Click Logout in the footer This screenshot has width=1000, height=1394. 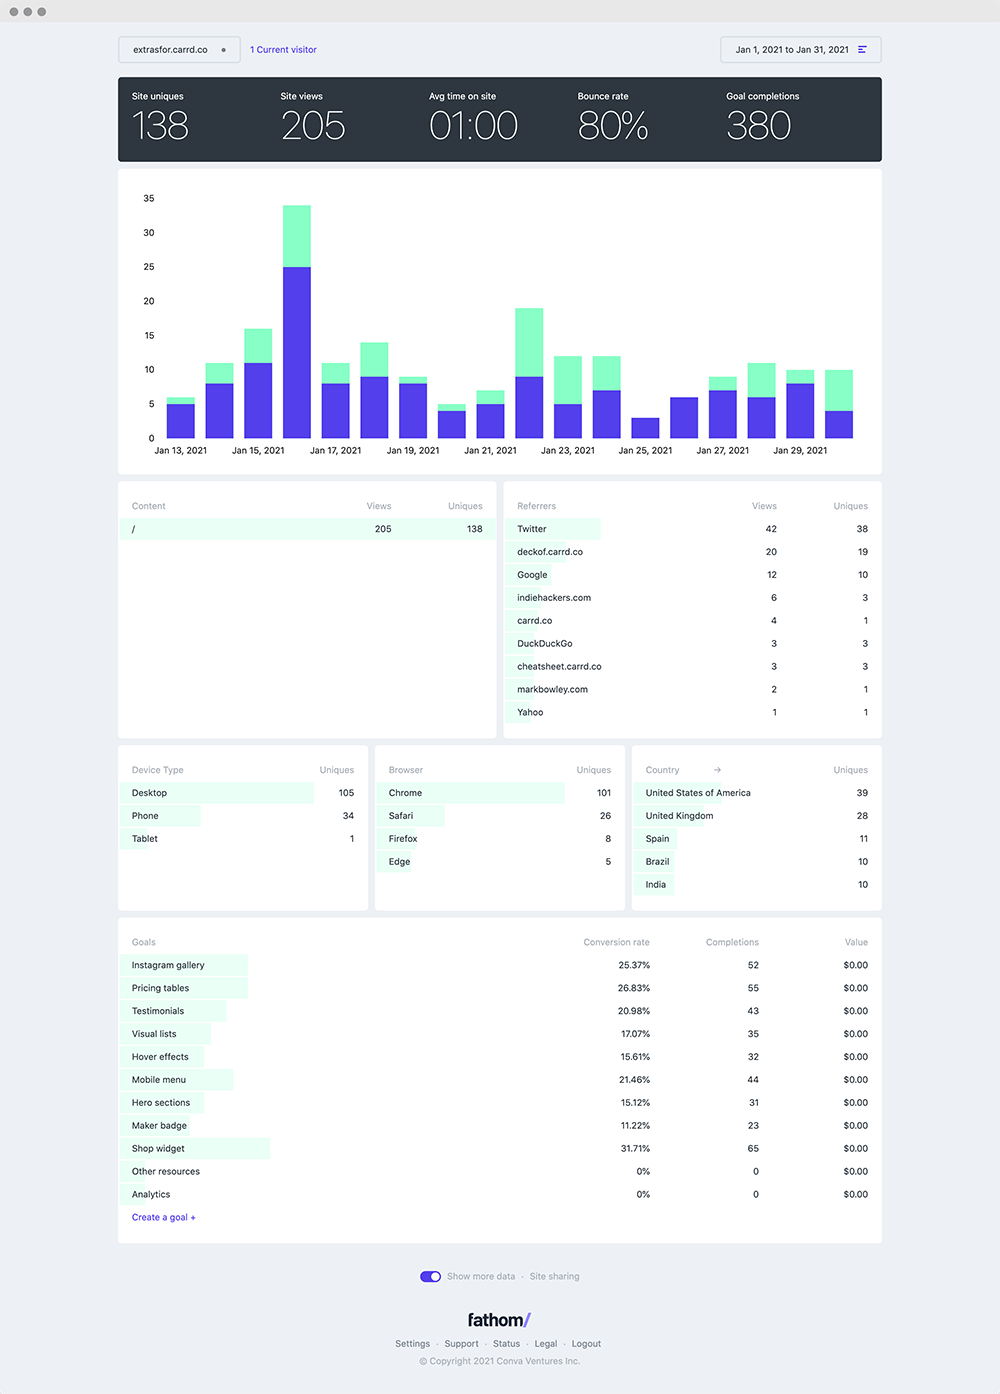click(586, 1344)
